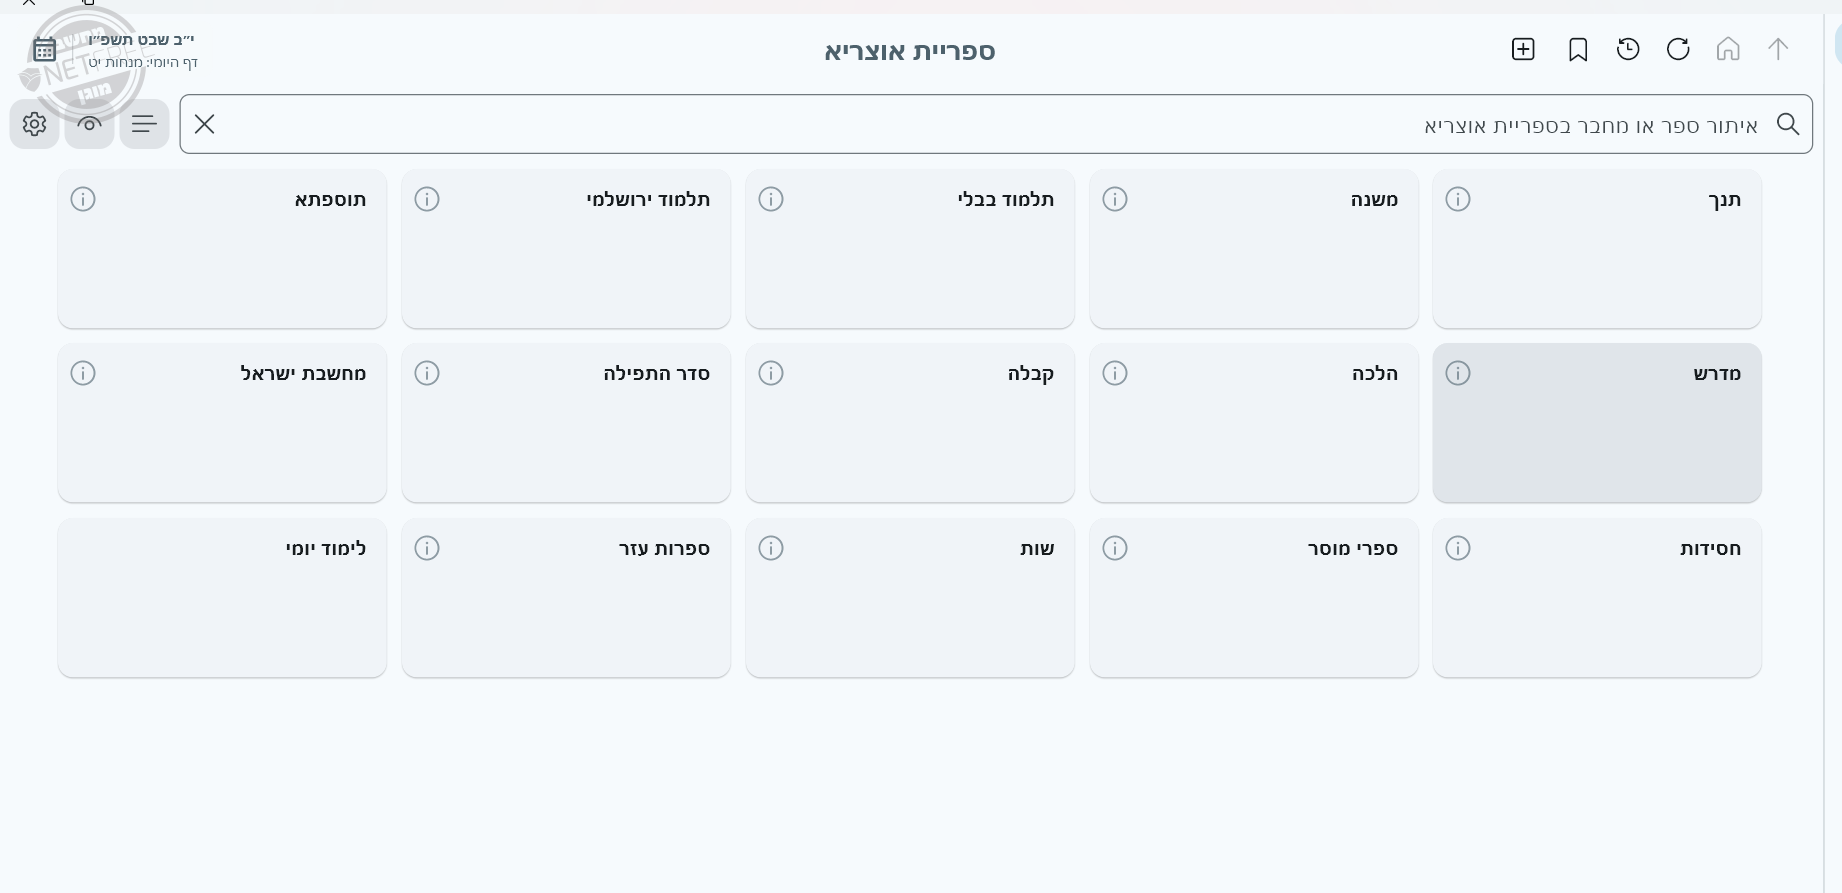Image resolution: width=1842 pixels, height=893 pixels.
Task: Open the לימוד יומי category card
Action: [x=222, y=598]
